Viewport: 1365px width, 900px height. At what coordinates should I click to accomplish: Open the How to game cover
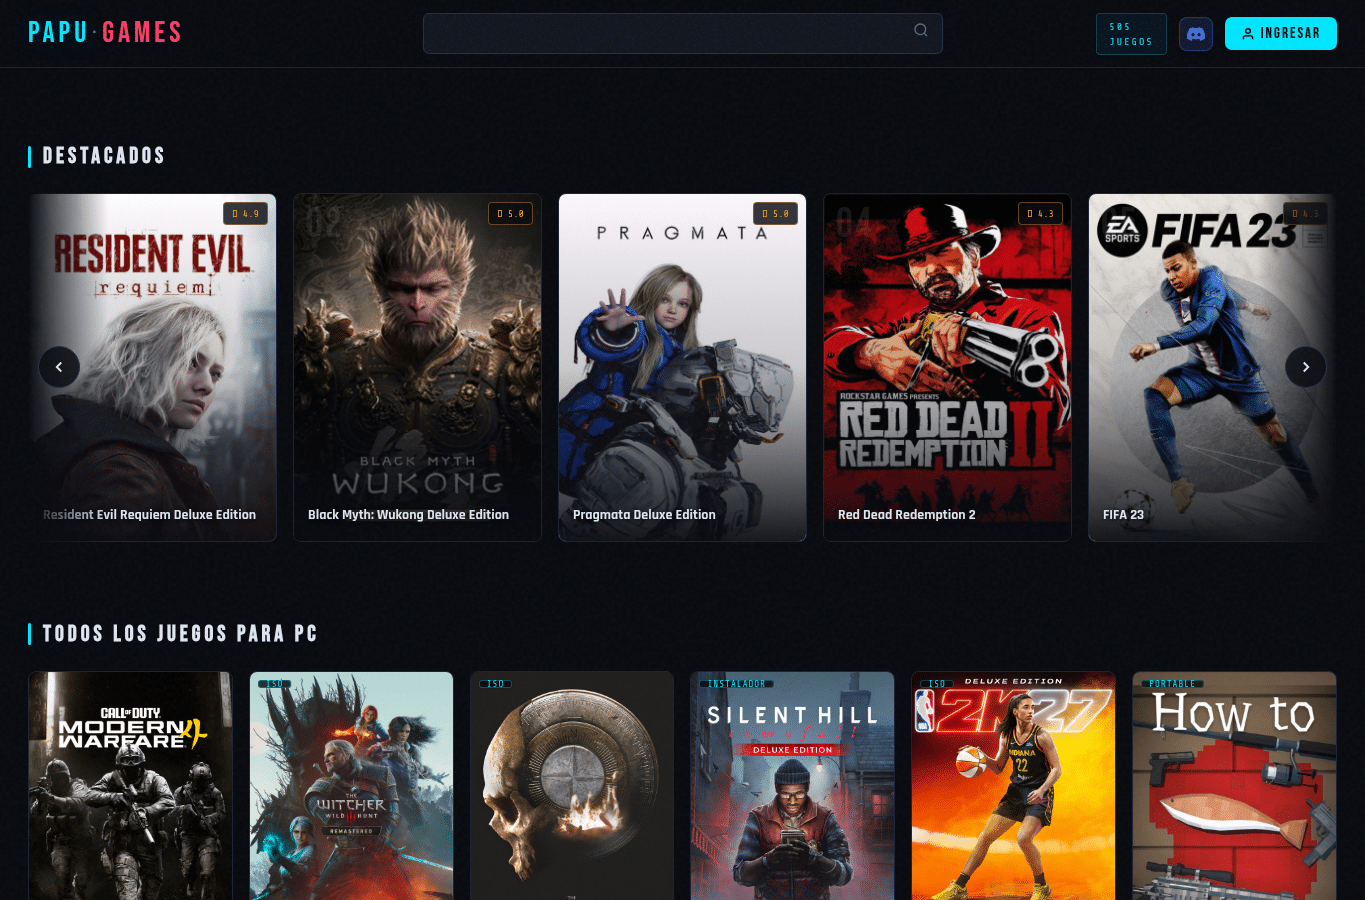click(1235, 786)
